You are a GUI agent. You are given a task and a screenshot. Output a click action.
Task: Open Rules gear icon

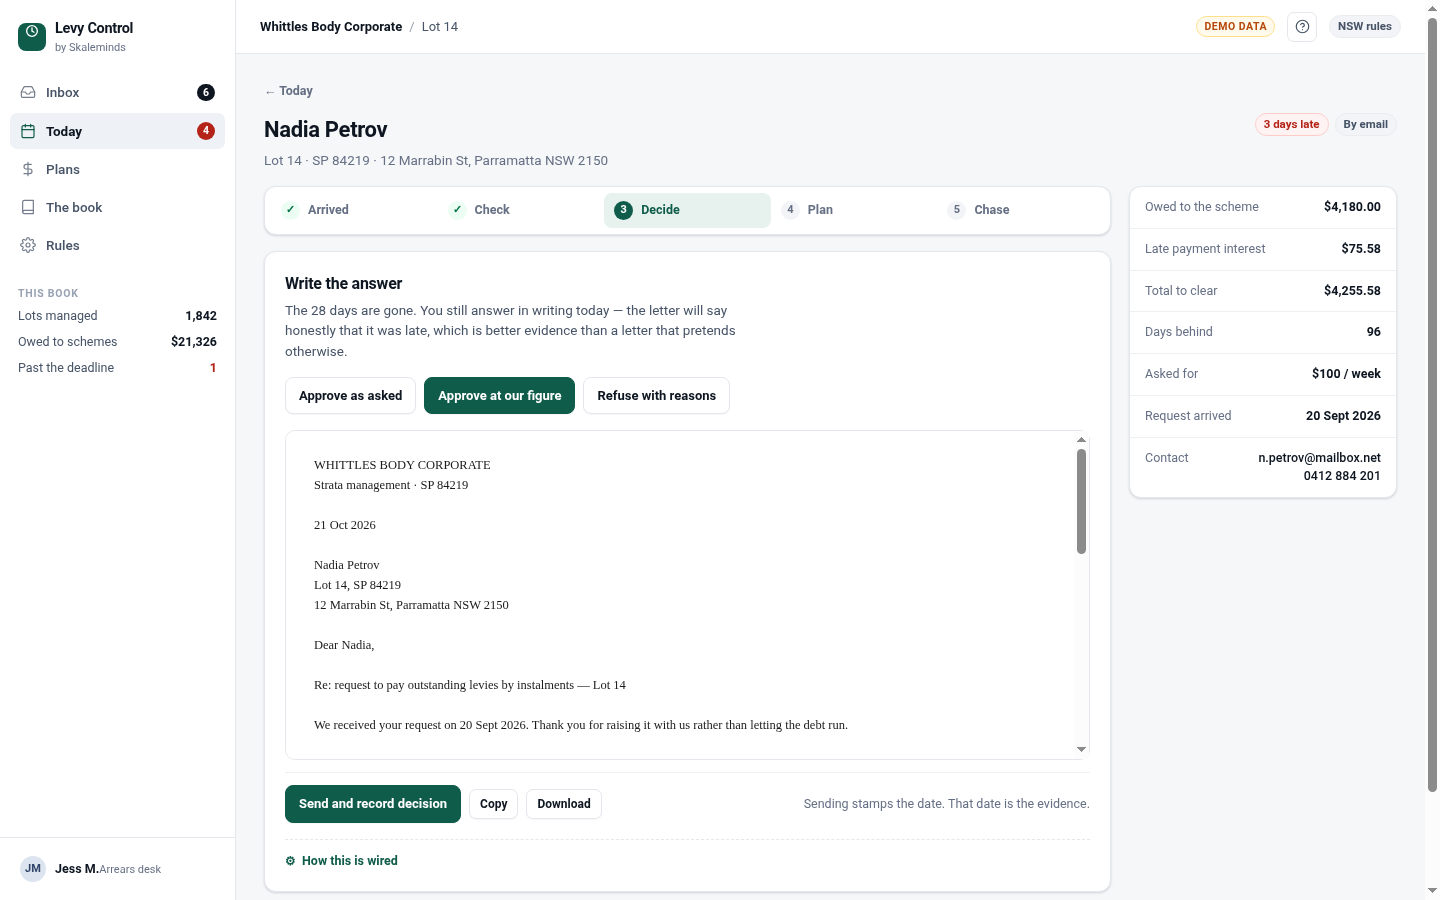(28, 245)
